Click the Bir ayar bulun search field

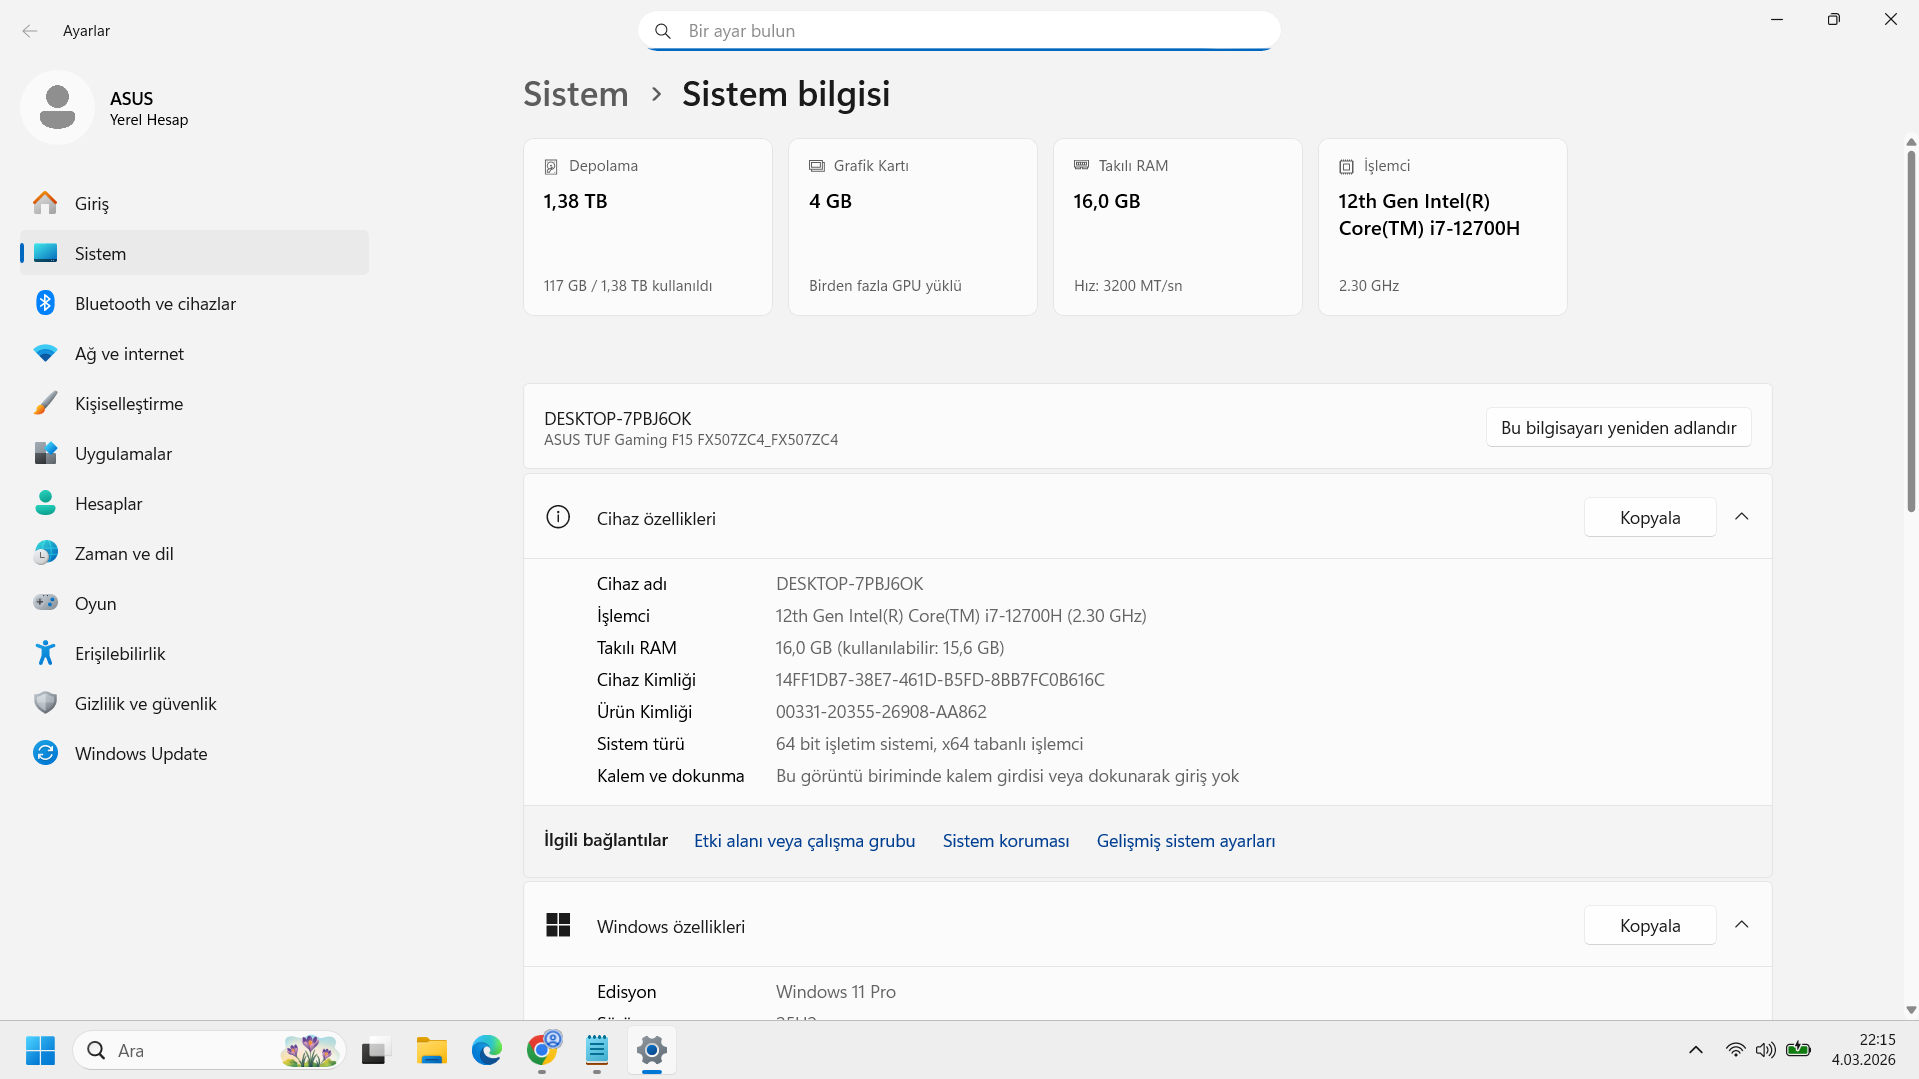tap(960, 31)
